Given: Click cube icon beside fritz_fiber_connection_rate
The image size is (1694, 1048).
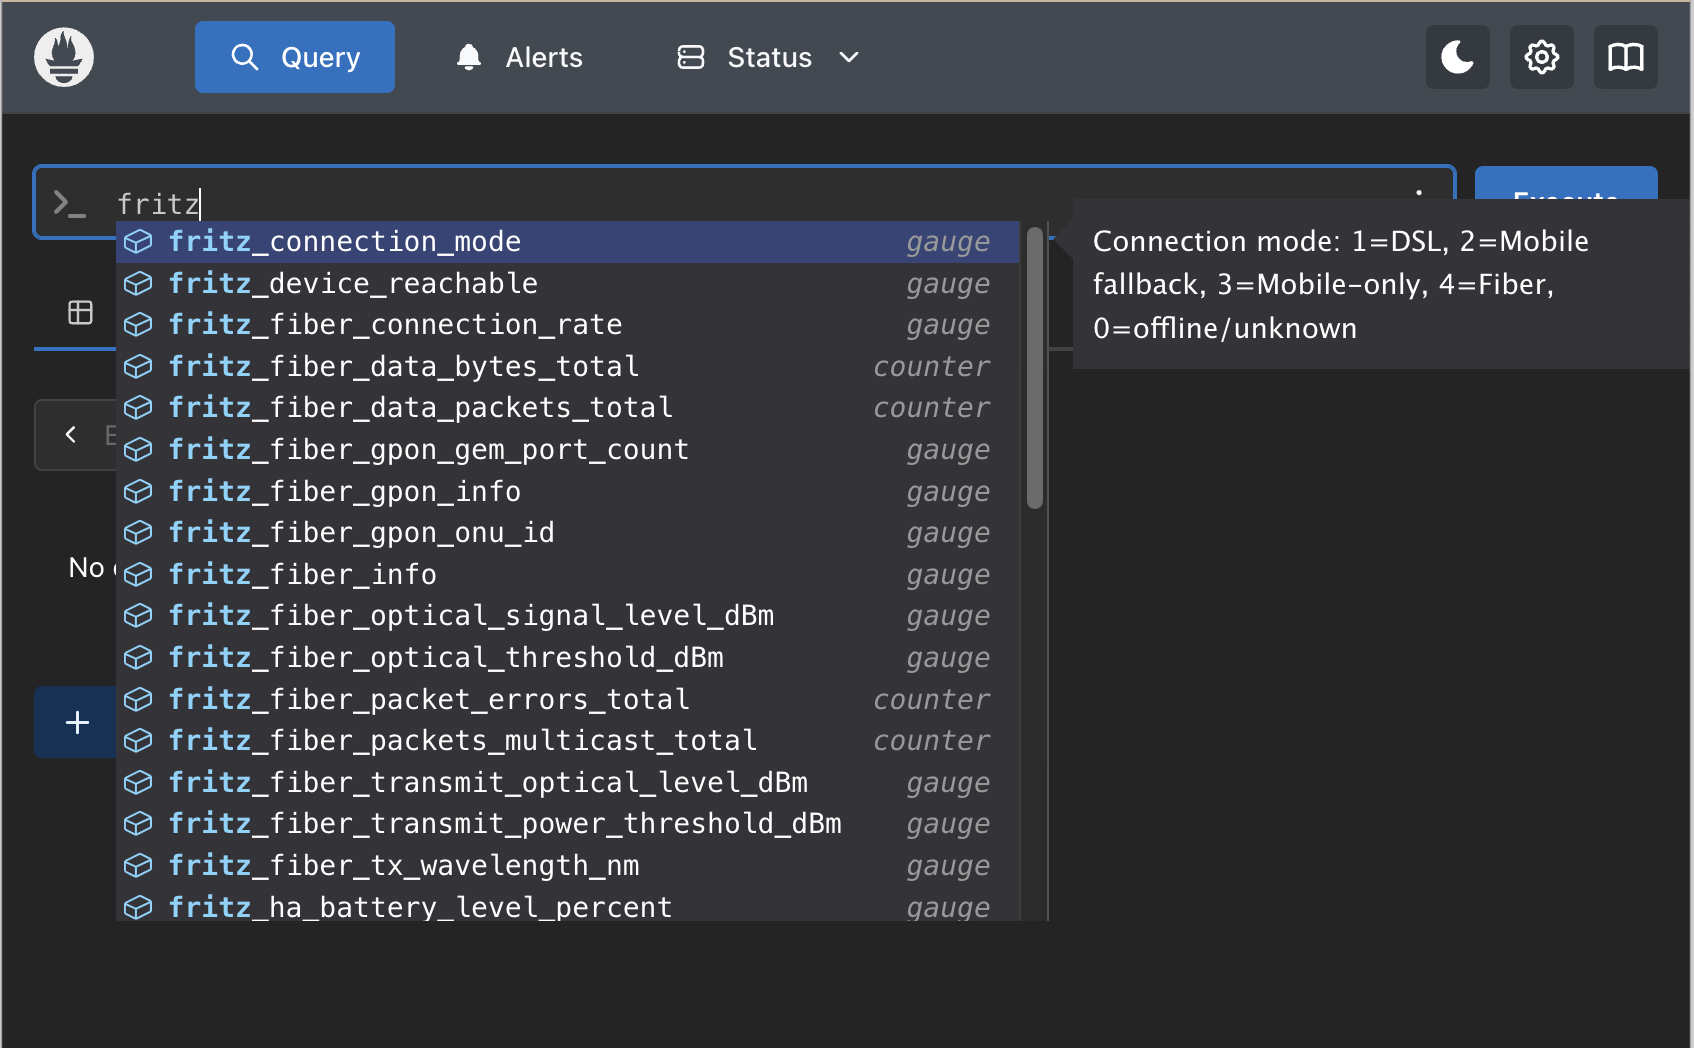Looking at the screenshot, I should pyautogui.click(x=138, y=325).
